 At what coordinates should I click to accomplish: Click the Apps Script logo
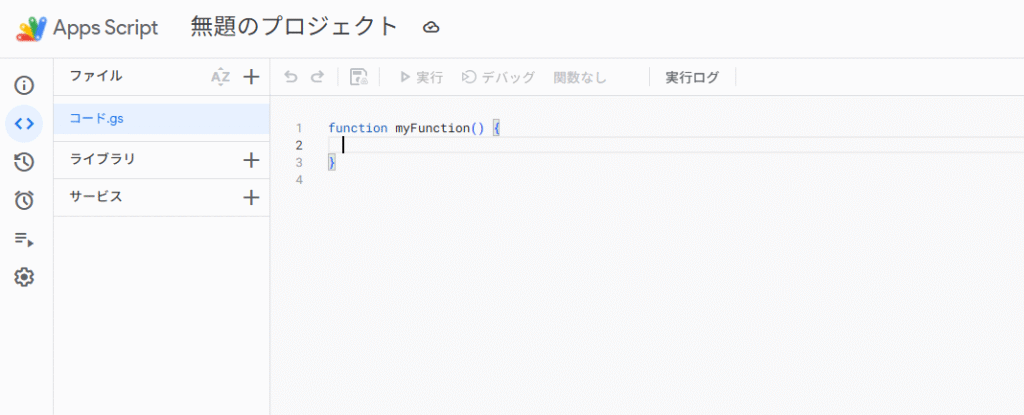pyautogui.click(x=32, y=28)
